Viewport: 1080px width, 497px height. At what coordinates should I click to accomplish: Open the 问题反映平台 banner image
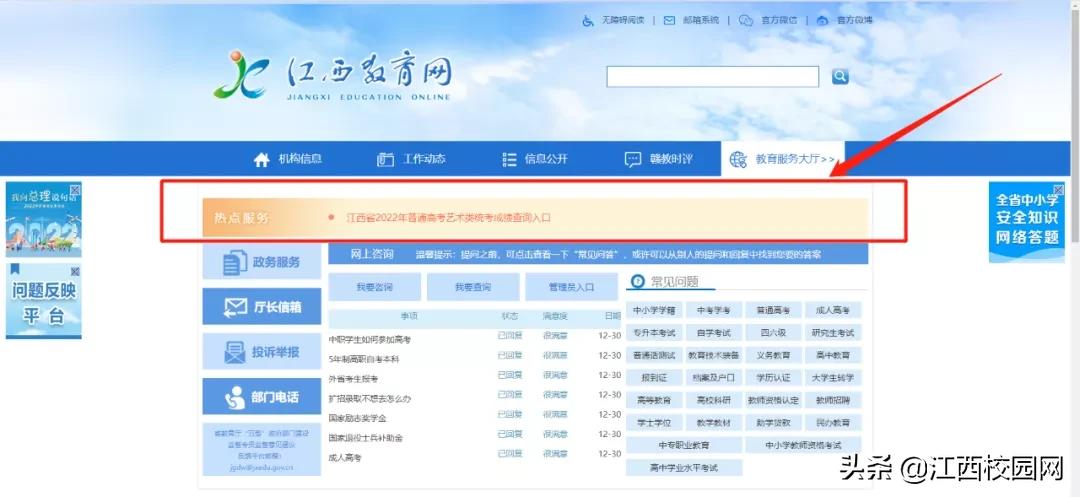[x=43, y=301]
